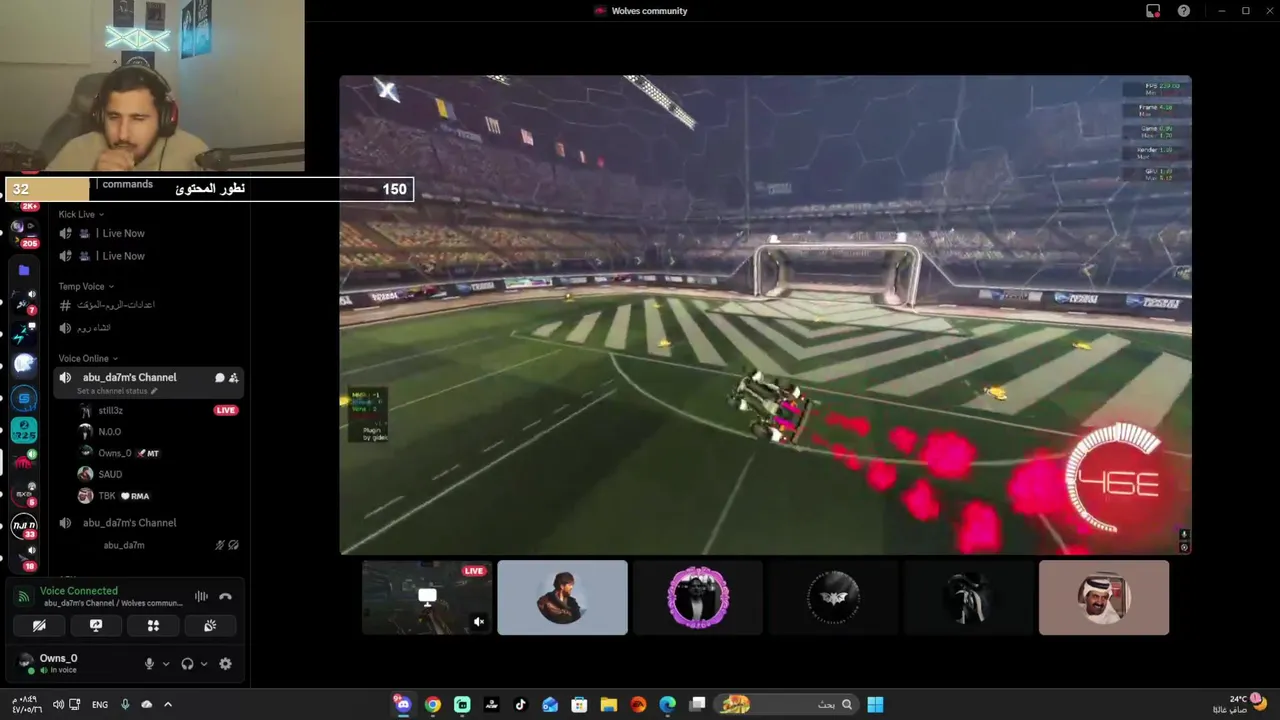Select the LIVE stream thumbnail tile
1280x720 pixels.
tap(427, 597)
